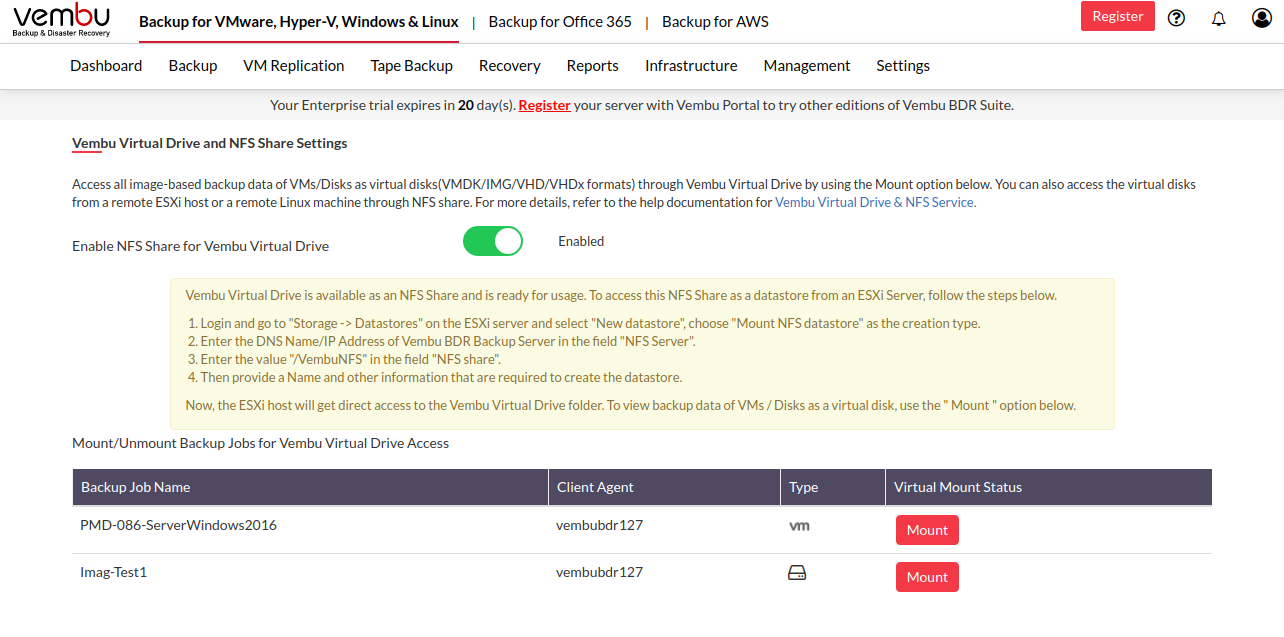The image size is (1284, 637).
Task: Click vembubdr127 in the PMD-086 row
Action: [x=599, y=525]
